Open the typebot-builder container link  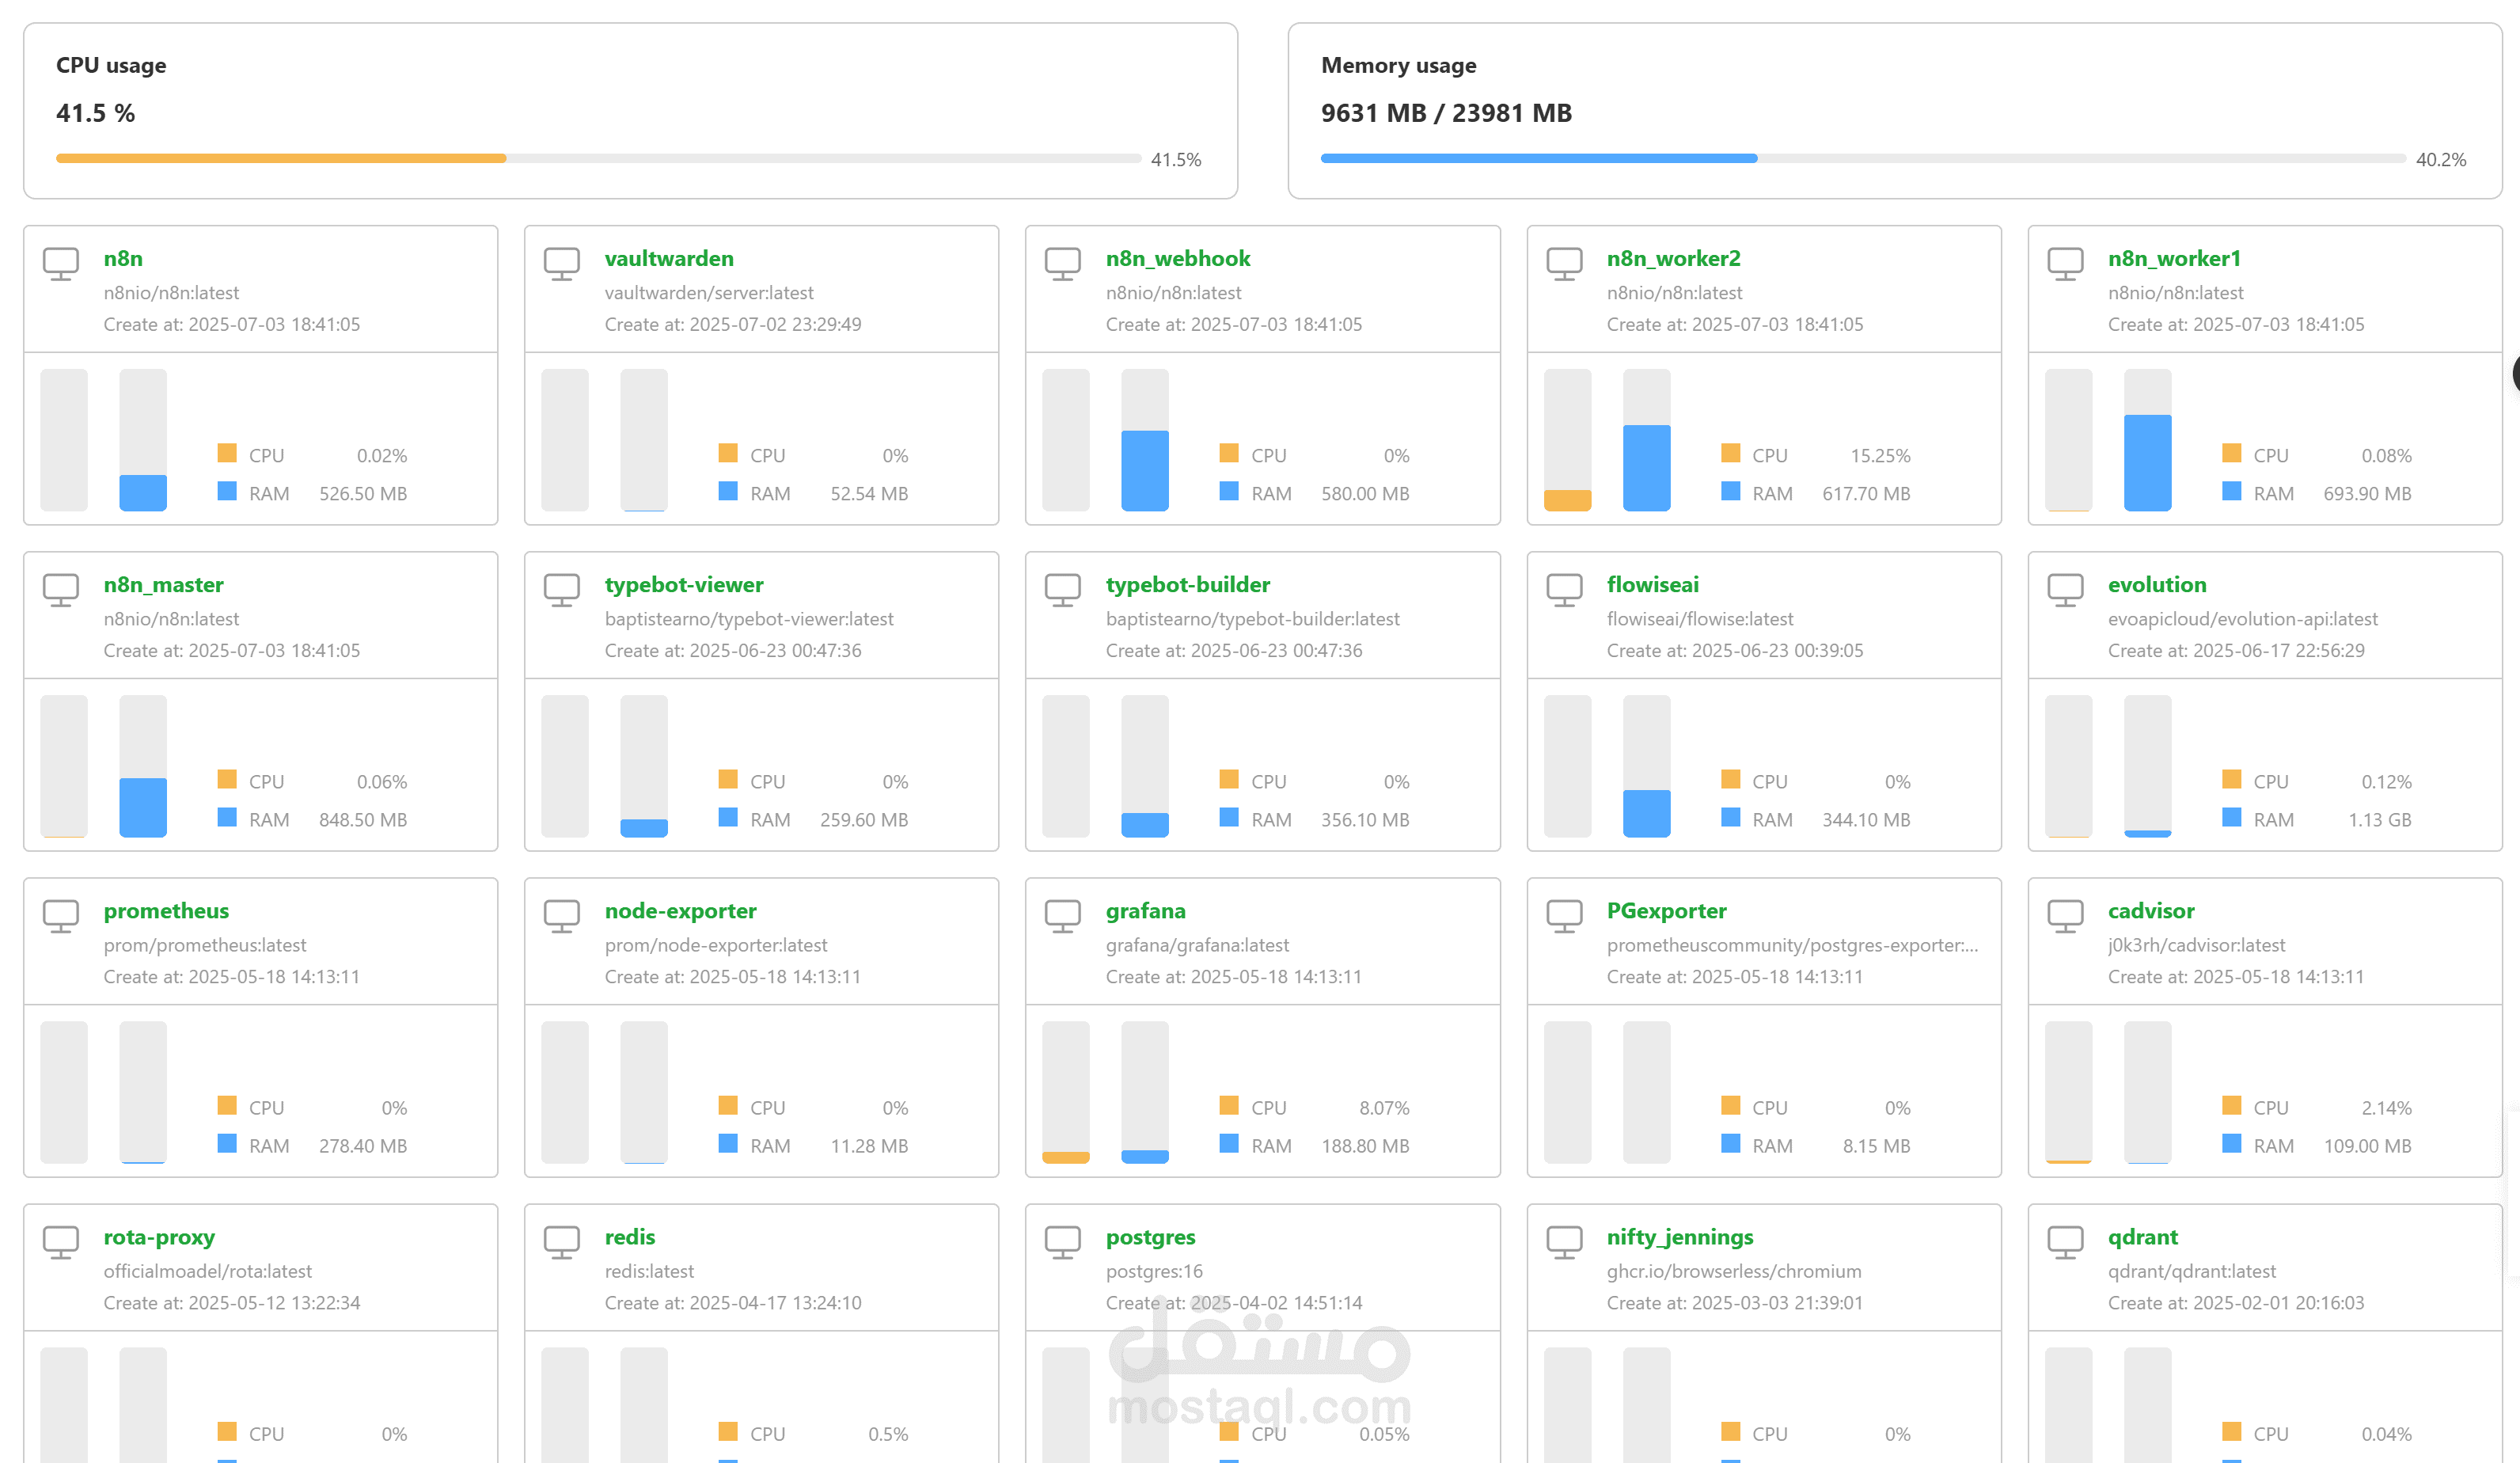pyautogui.click(x=1188, y=584)
